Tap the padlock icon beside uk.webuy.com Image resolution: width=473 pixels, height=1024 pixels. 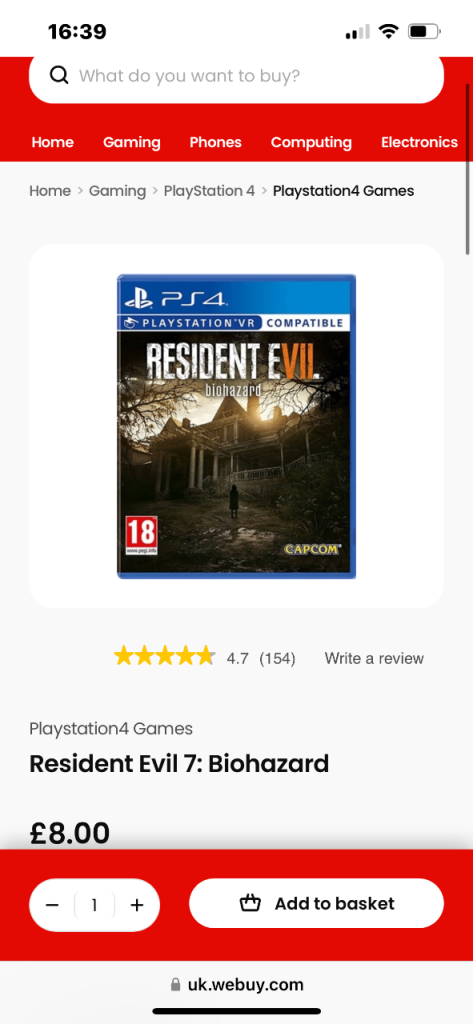point(175,984)
